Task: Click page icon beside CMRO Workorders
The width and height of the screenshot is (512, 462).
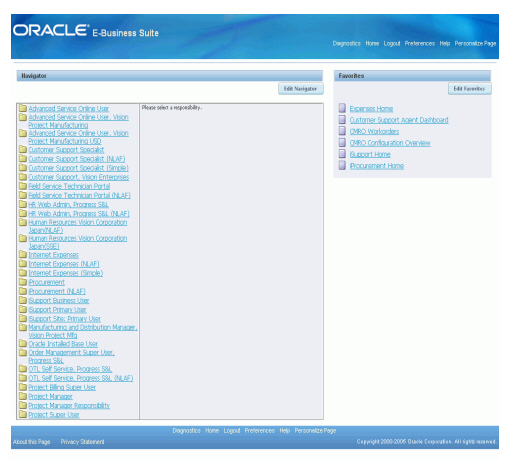Action: pos(342,131)
